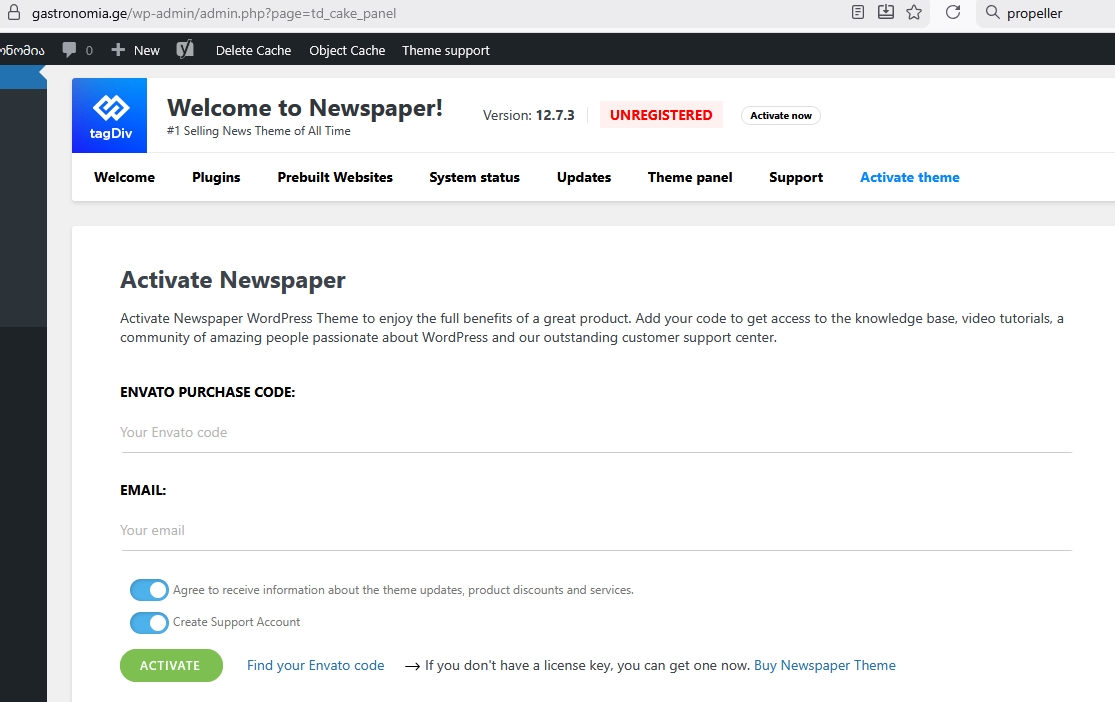Open Buy Newspaper Theme link
This screenshot has width=1115, height=702.
(x=825, y=665)
